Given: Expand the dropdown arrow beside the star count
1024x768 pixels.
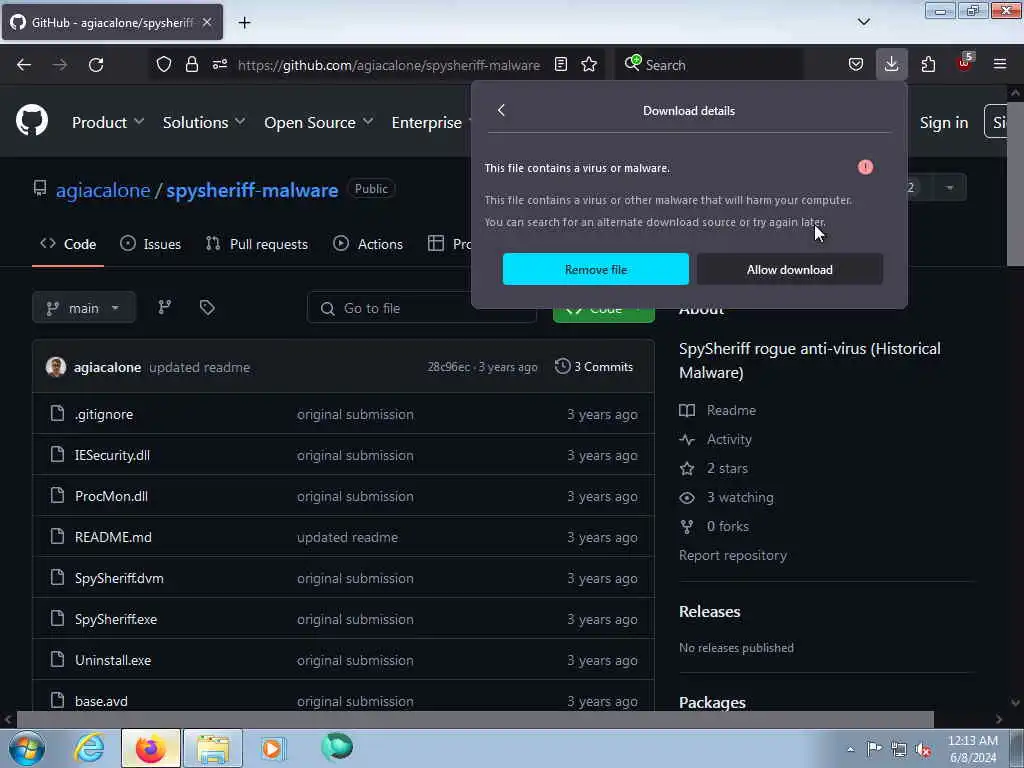Looking at the screenshot, I should coord(949,188).
